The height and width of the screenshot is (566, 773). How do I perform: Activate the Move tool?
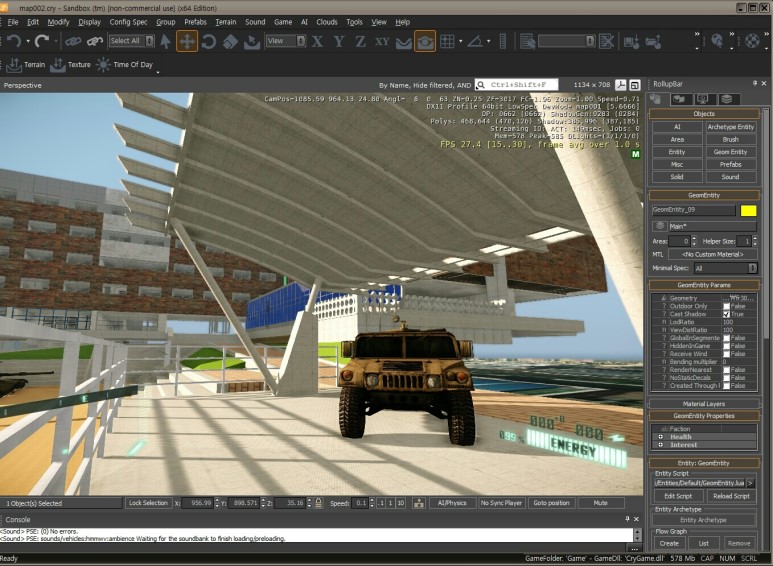187,41
